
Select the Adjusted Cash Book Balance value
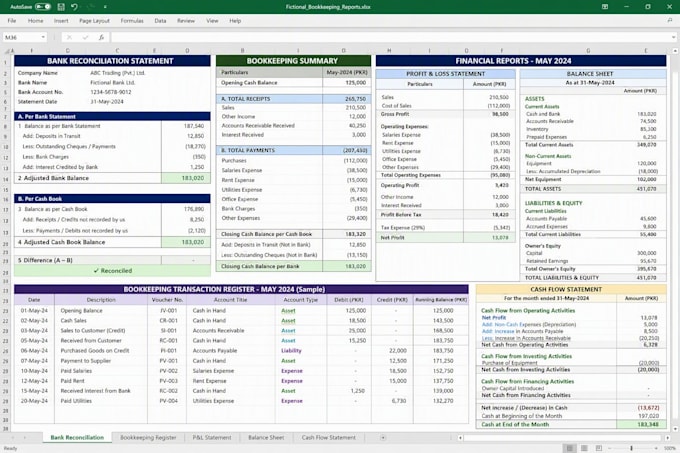186,242
